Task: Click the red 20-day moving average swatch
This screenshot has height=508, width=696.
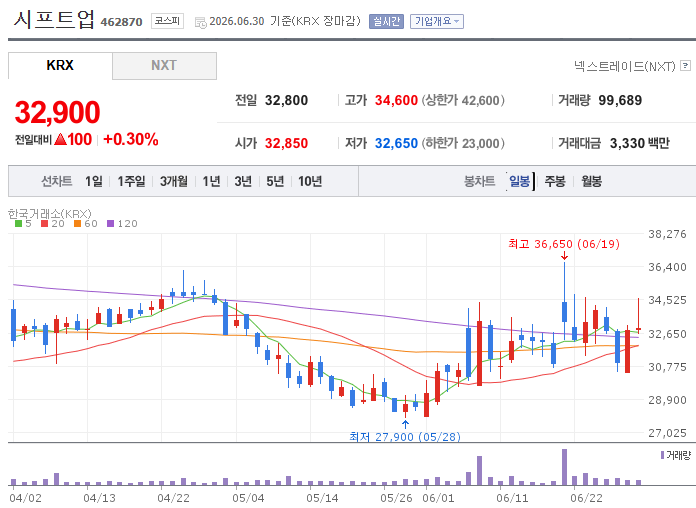Action: click(44, 224)
